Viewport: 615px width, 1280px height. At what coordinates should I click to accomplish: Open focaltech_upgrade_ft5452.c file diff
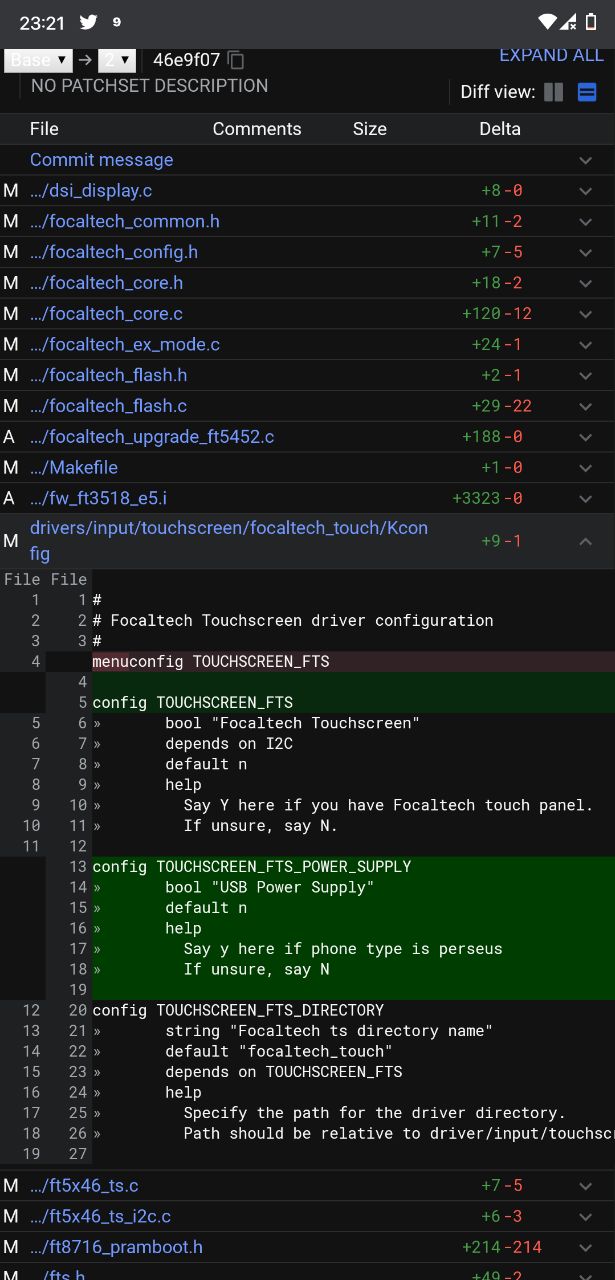[152, 437]
